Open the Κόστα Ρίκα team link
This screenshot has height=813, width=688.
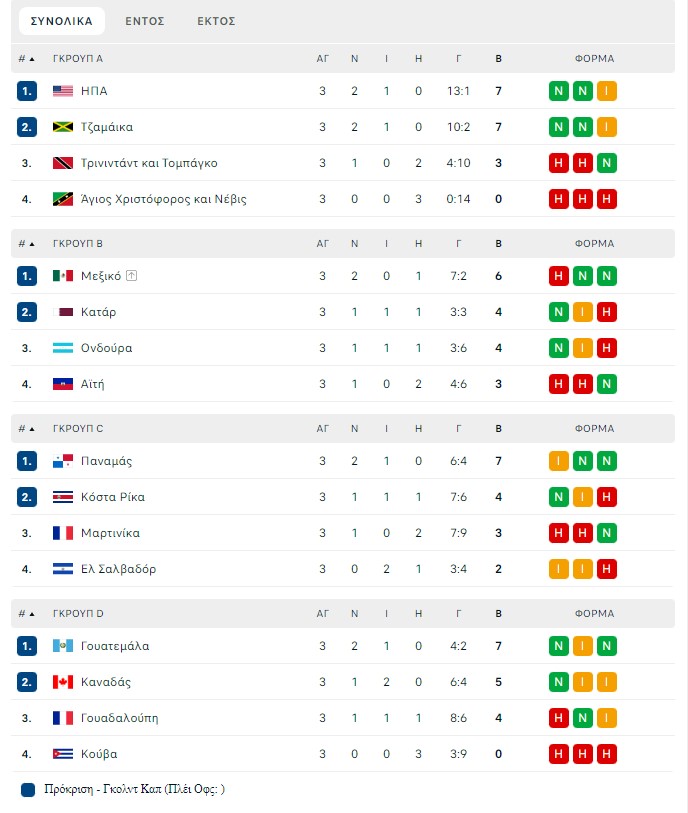tap(113, 497)
